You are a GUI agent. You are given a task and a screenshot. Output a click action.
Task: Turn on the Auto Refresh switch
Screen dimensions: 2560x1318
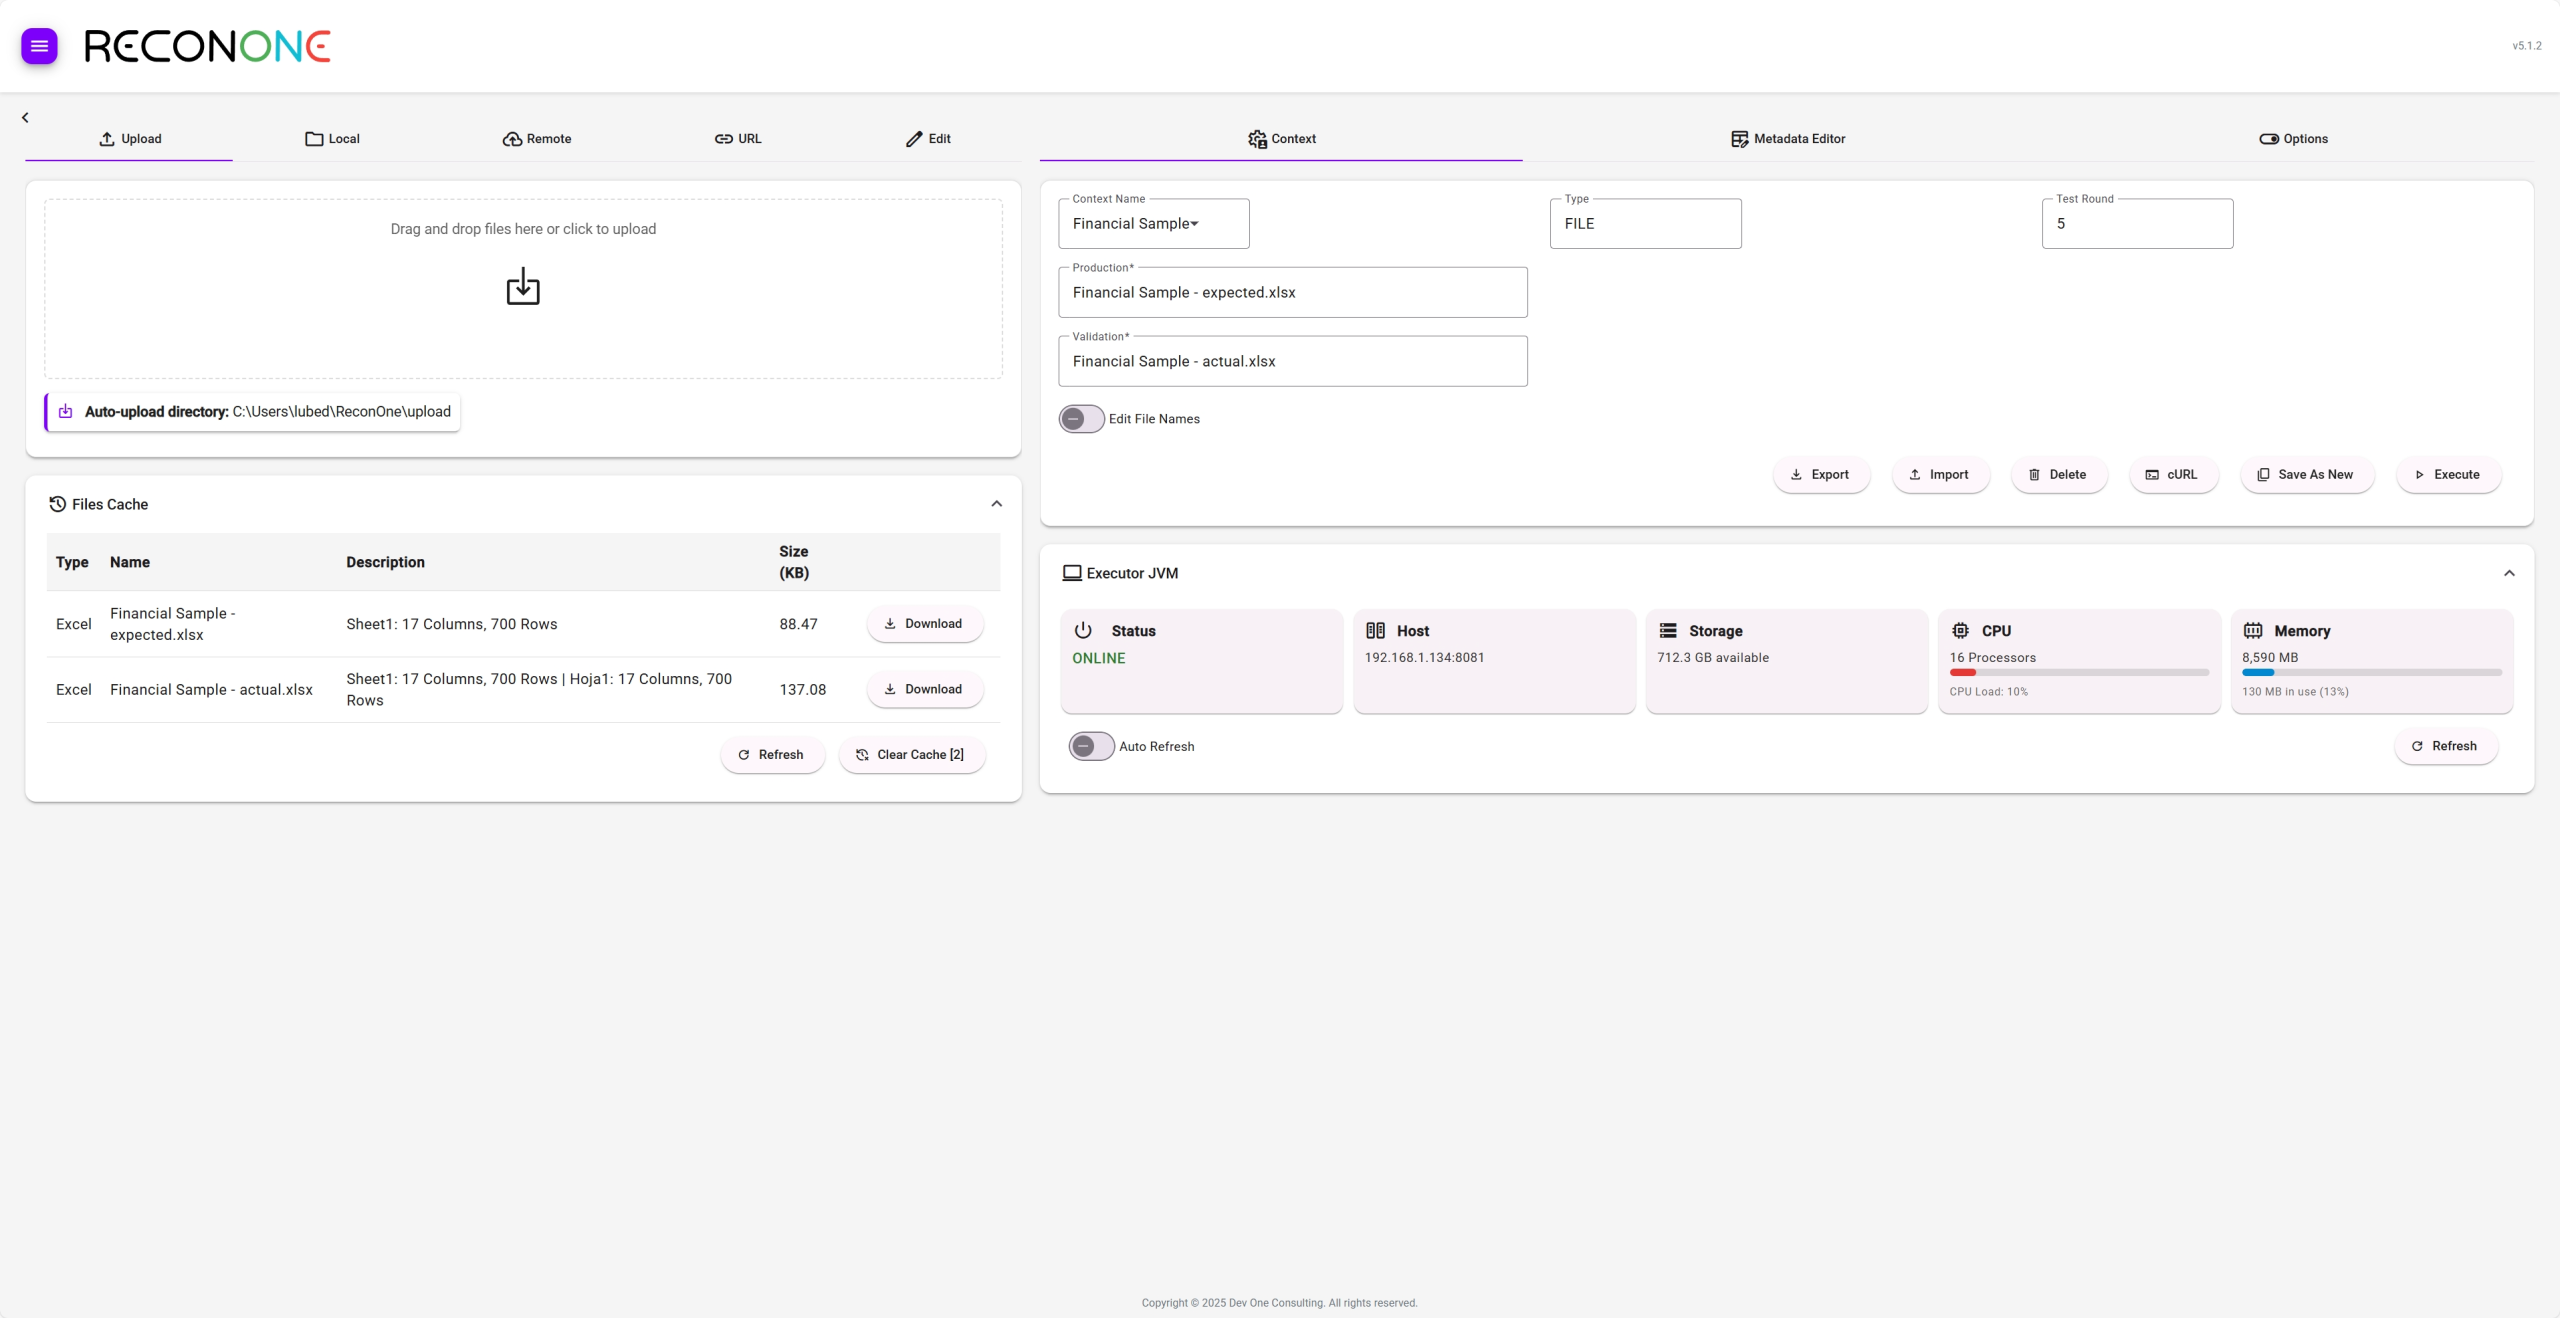(x=1091, y=746)
